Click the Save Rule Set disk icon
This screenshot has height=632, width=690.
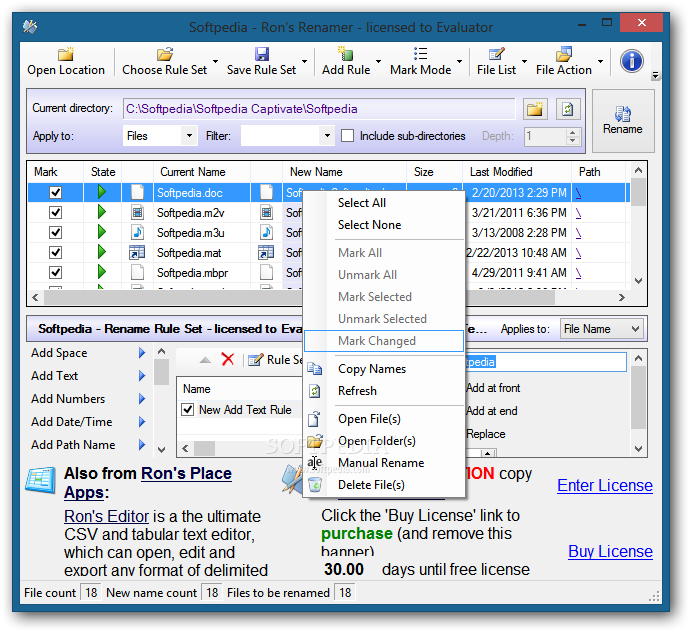[262, 54]
